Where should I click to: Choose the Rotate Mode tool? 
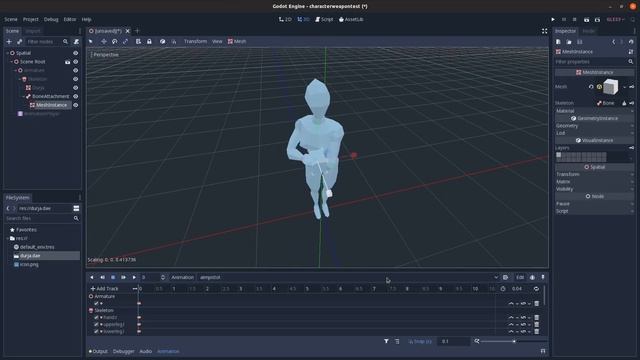click(x=115, y=41)
